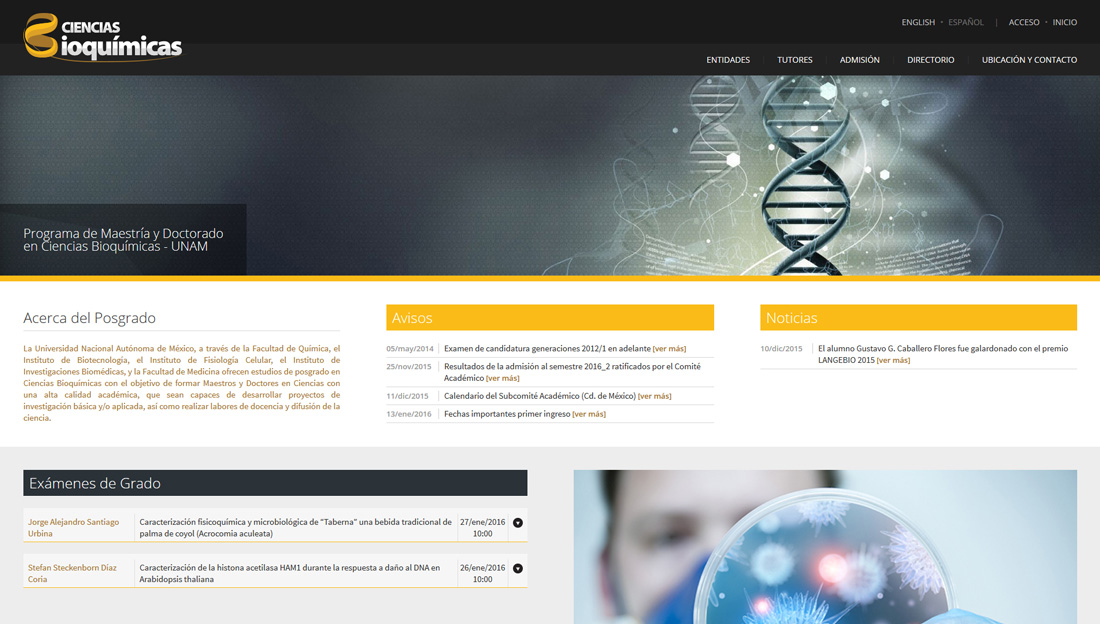
Task: Open the Directorio menu
Action: click(930, 60)
